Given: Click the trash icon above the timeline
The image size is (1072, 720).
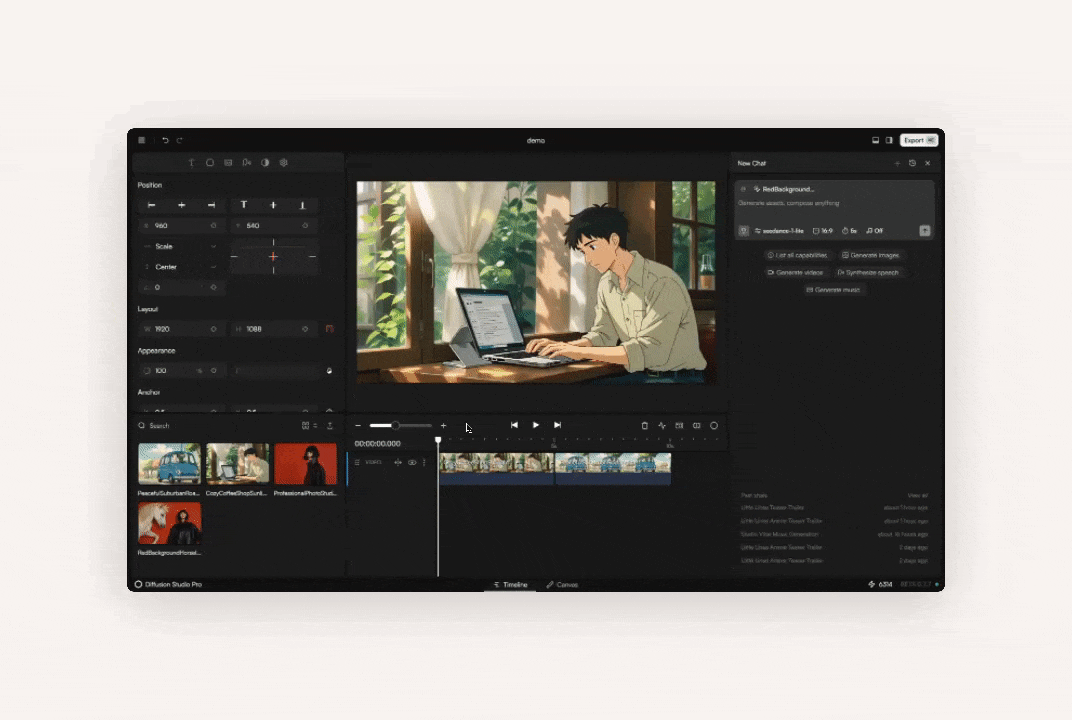Looking at the screenshot, I should pyautogui.click(x=644, y=425).
